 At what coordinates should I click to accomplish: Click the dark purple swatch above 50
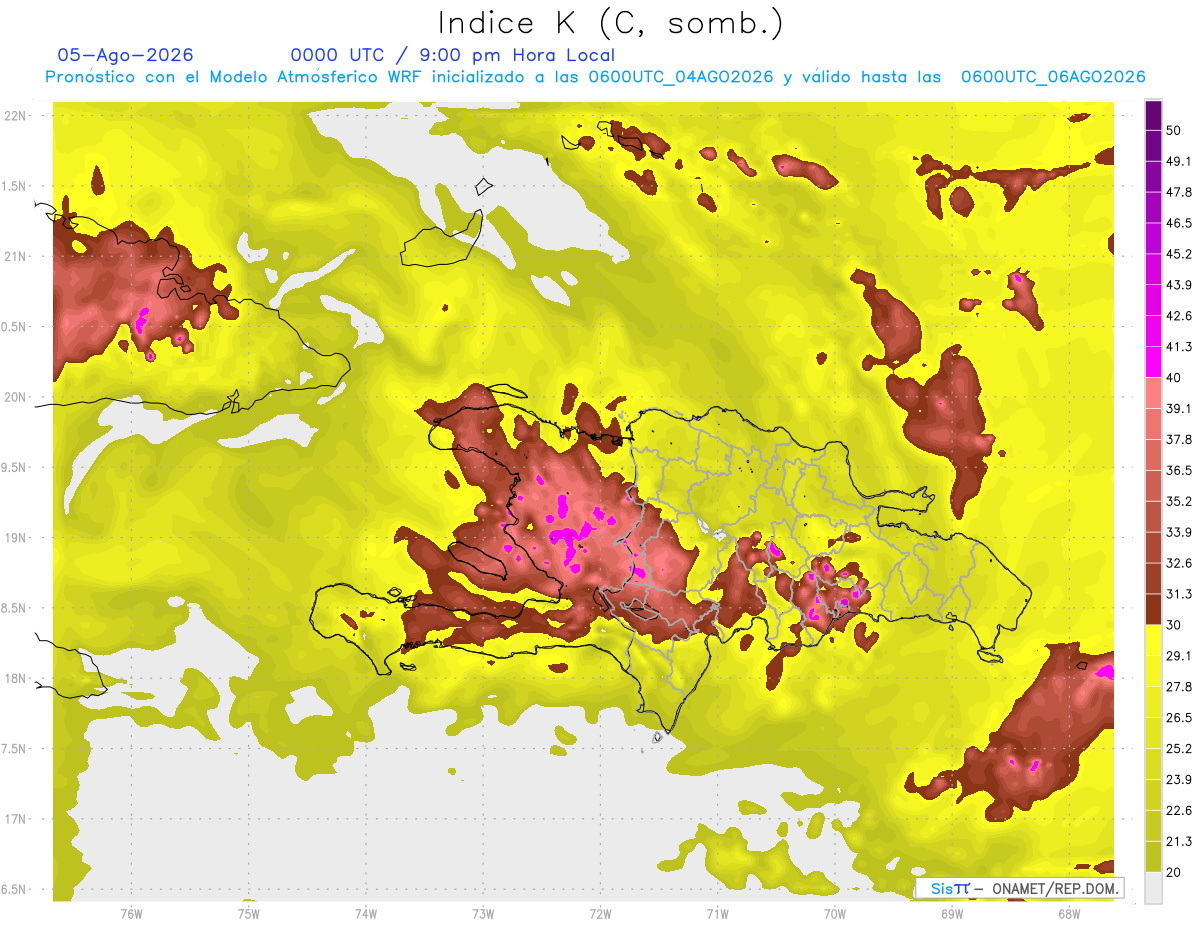click(1153, 115)
